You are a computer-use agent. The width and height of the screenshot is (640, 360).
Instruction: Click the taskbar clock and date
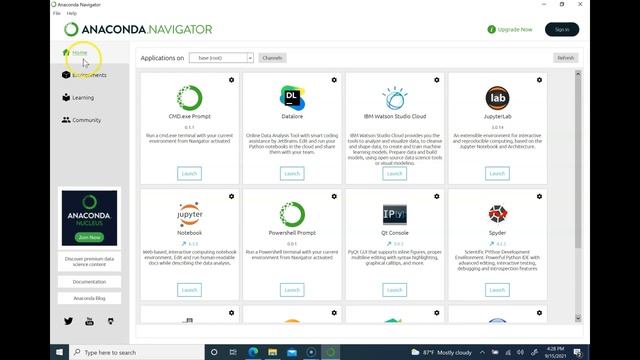click(556, 352)
